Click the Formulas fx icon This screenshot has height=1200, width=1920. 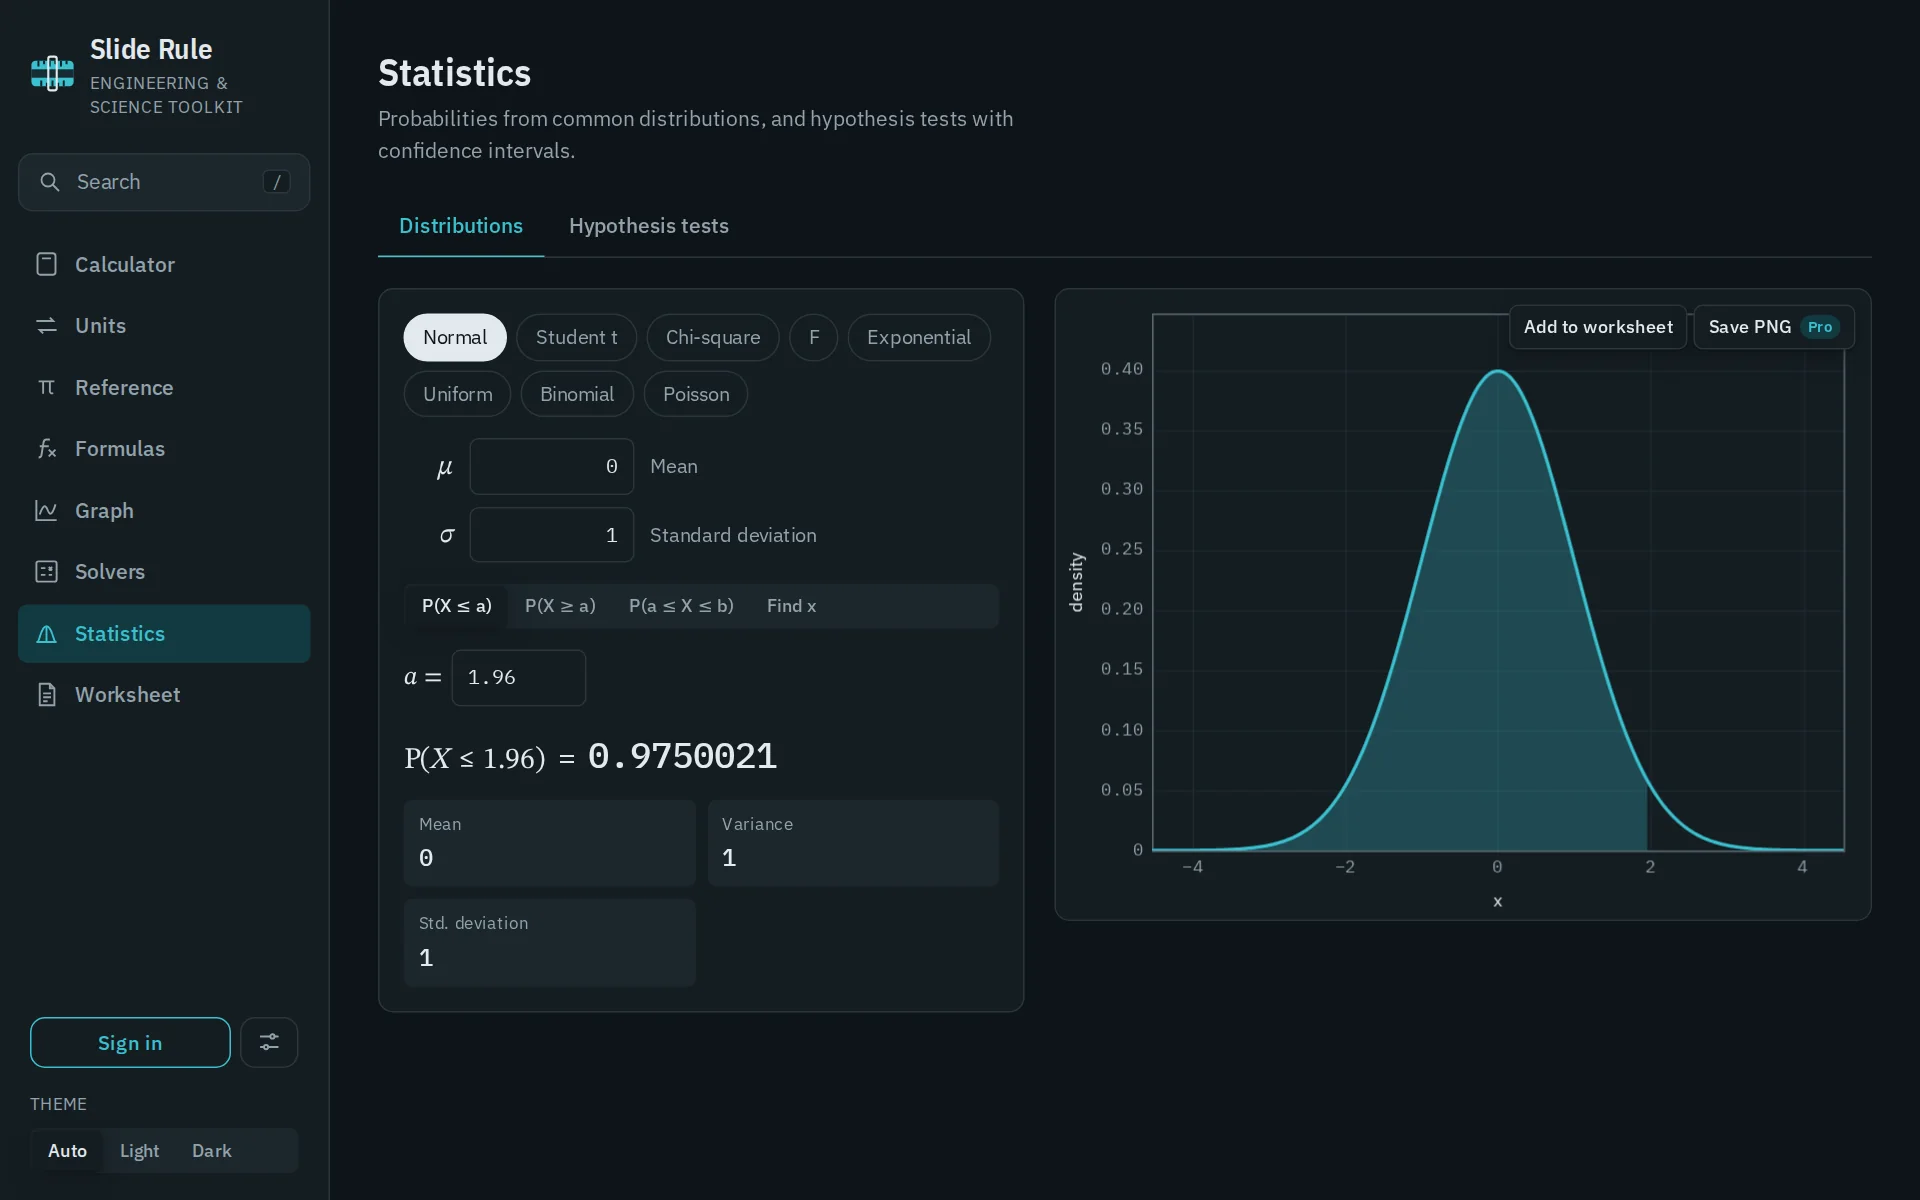point(46,449)
